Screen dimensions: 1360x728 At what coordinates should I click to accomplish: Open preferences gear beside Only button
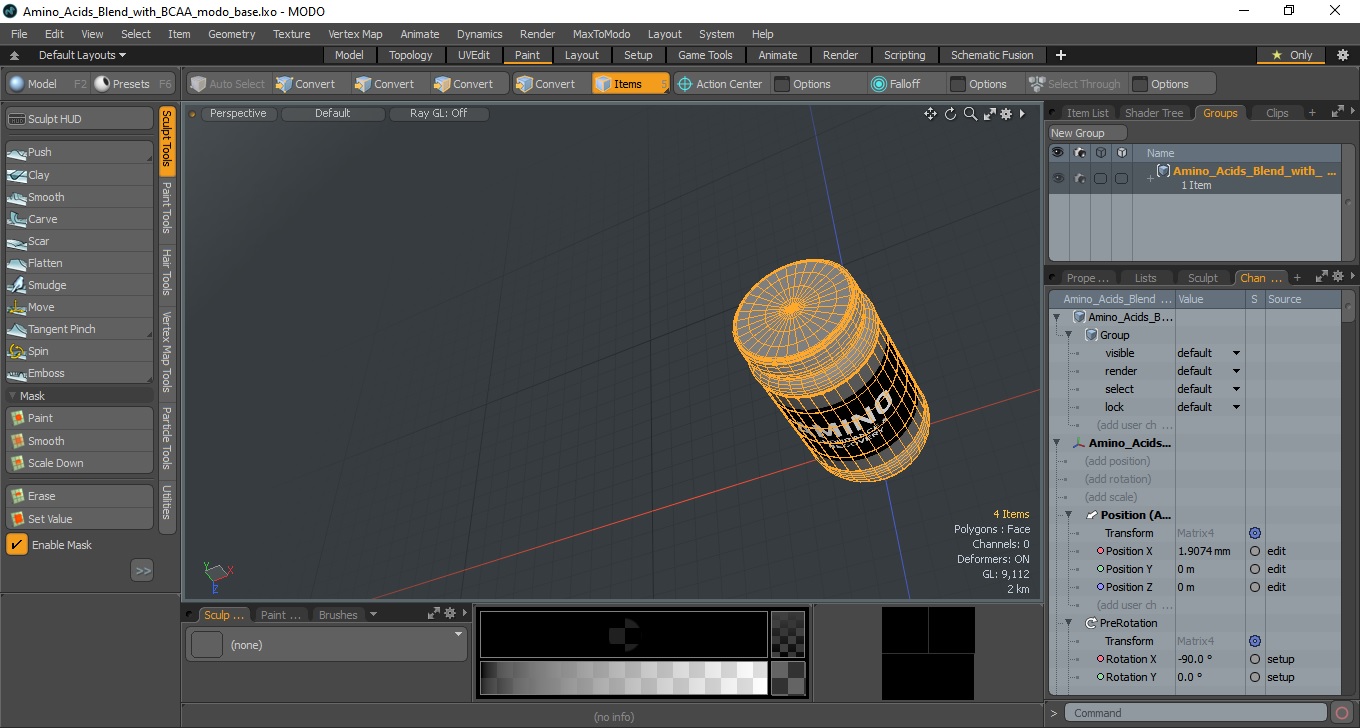pyautogui.click(x=1342, y=55)
